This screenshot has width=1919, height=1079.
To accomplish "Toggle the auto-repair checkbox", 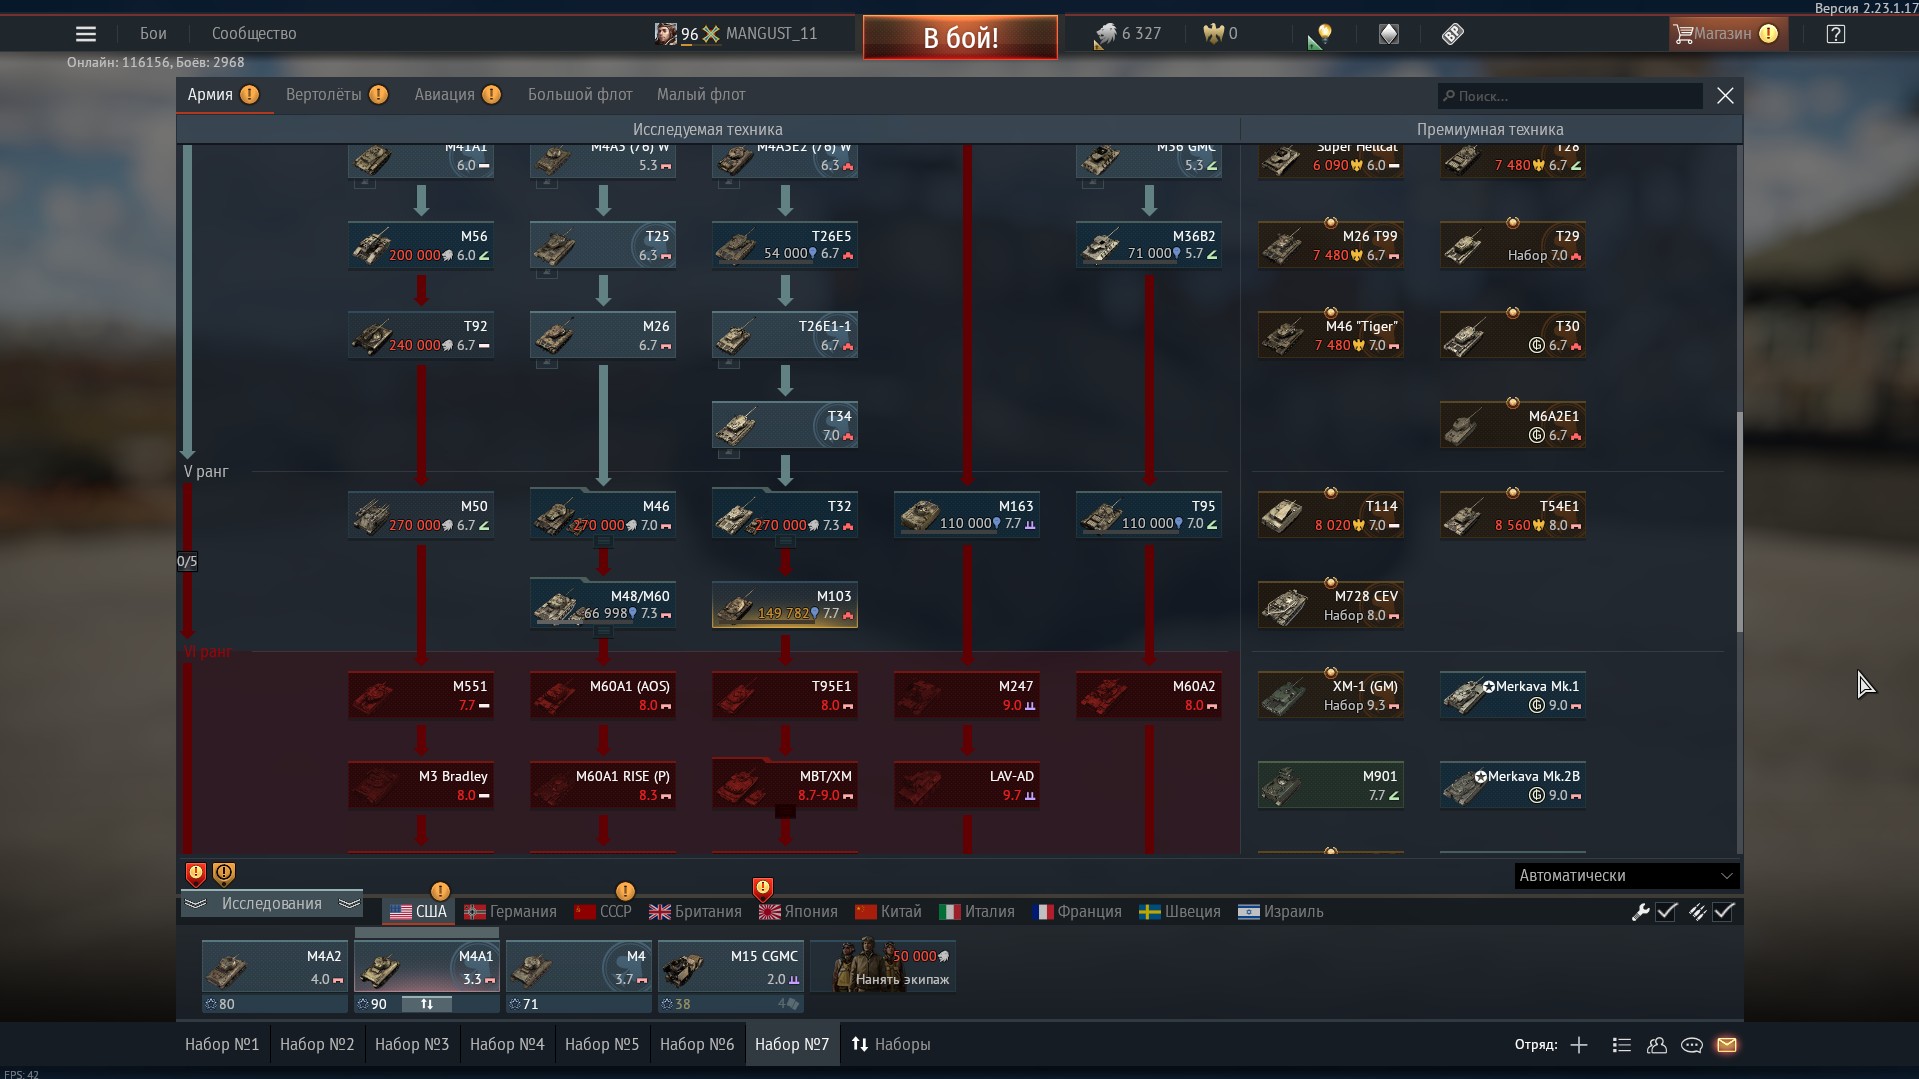I will tap(1666, 912).
